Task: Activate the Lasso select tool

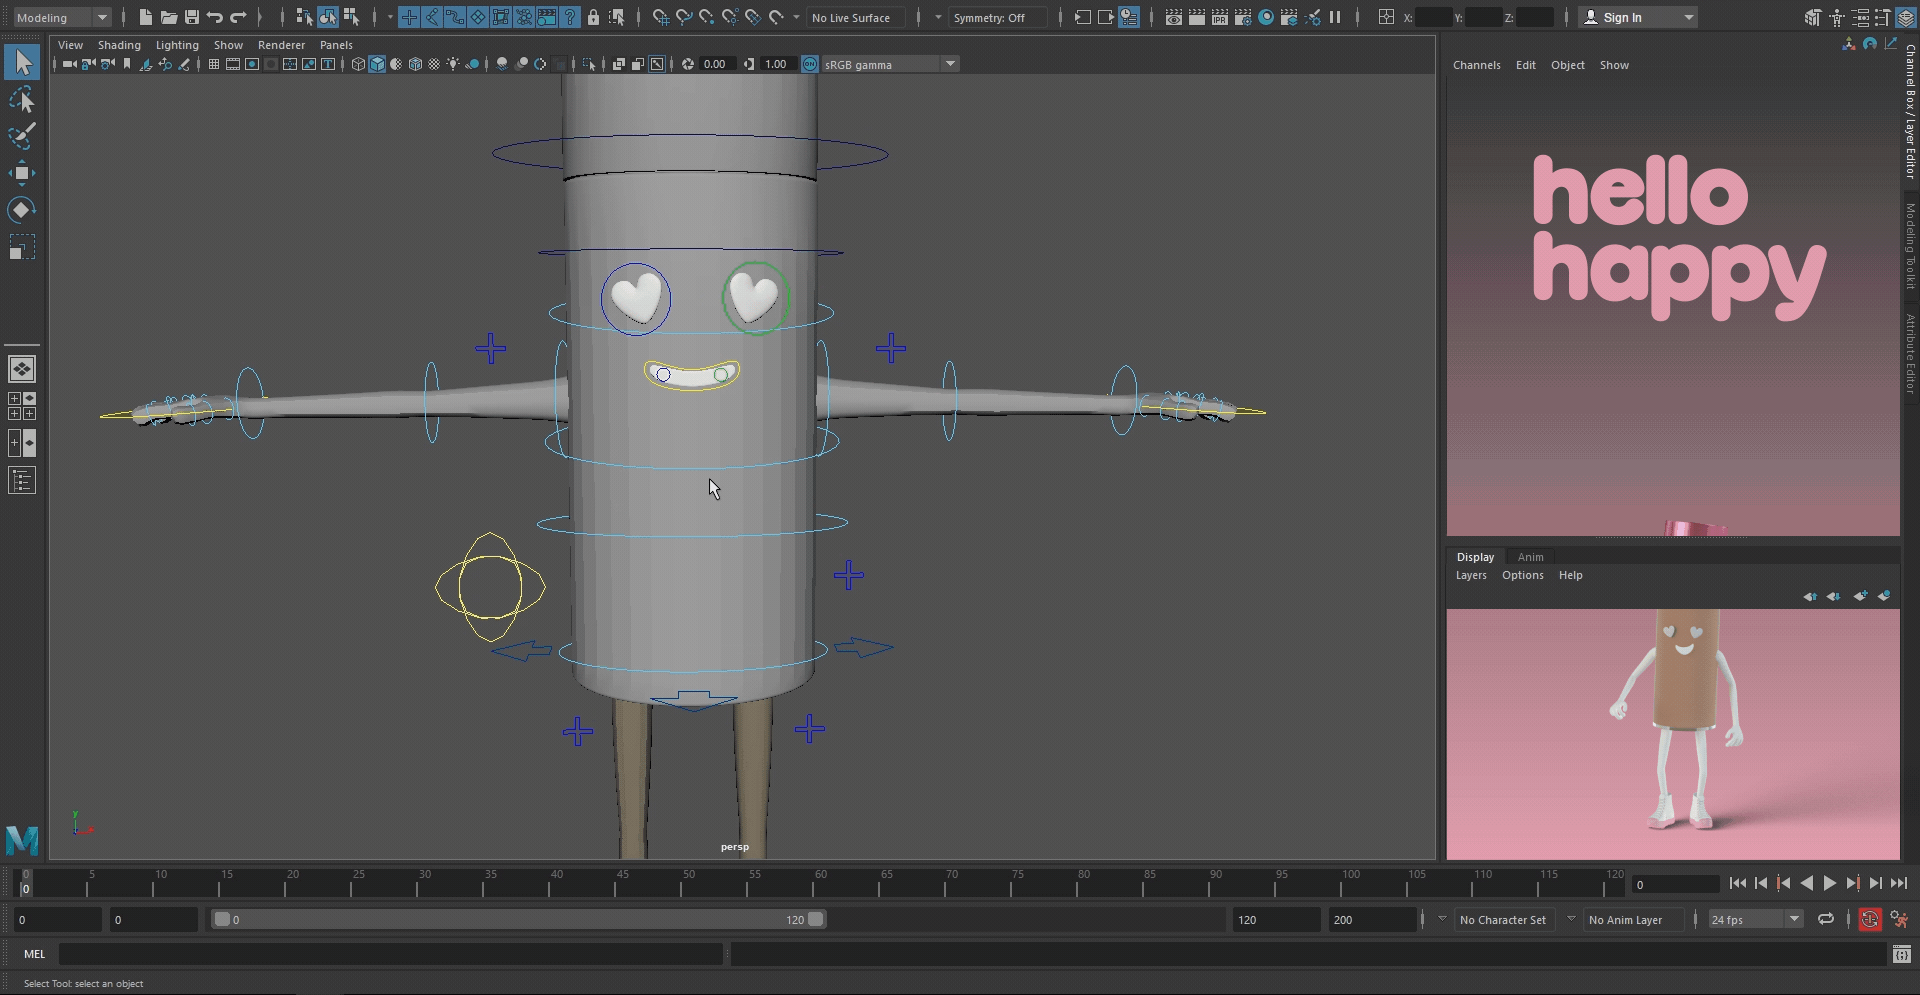Action: pyautogui.click(x=22, y=100)
